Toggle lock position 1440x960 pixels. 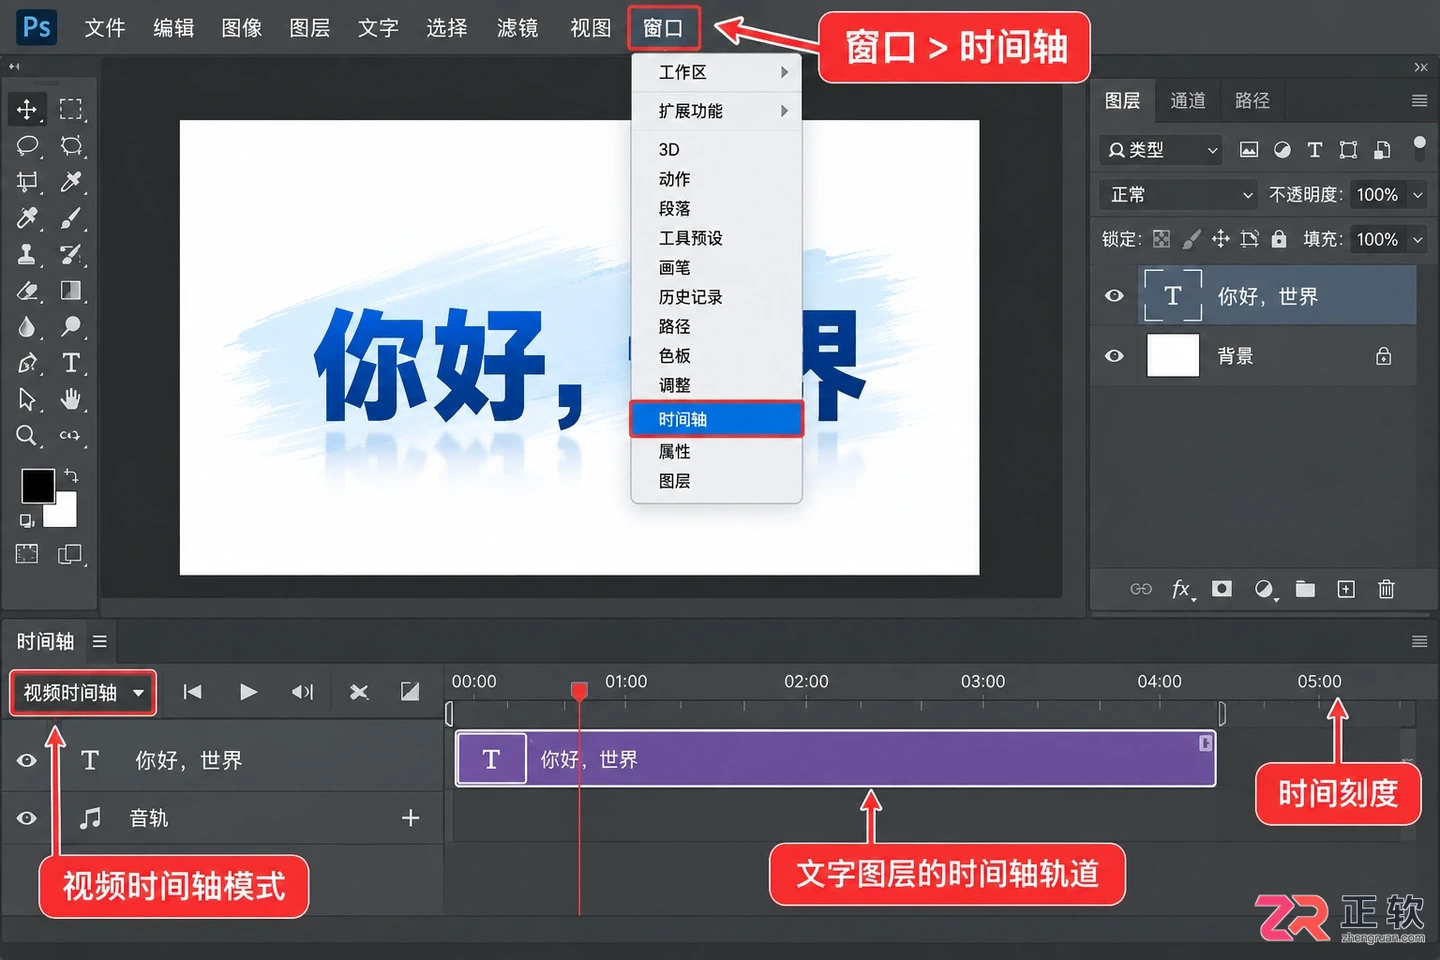click(1220, 239)
